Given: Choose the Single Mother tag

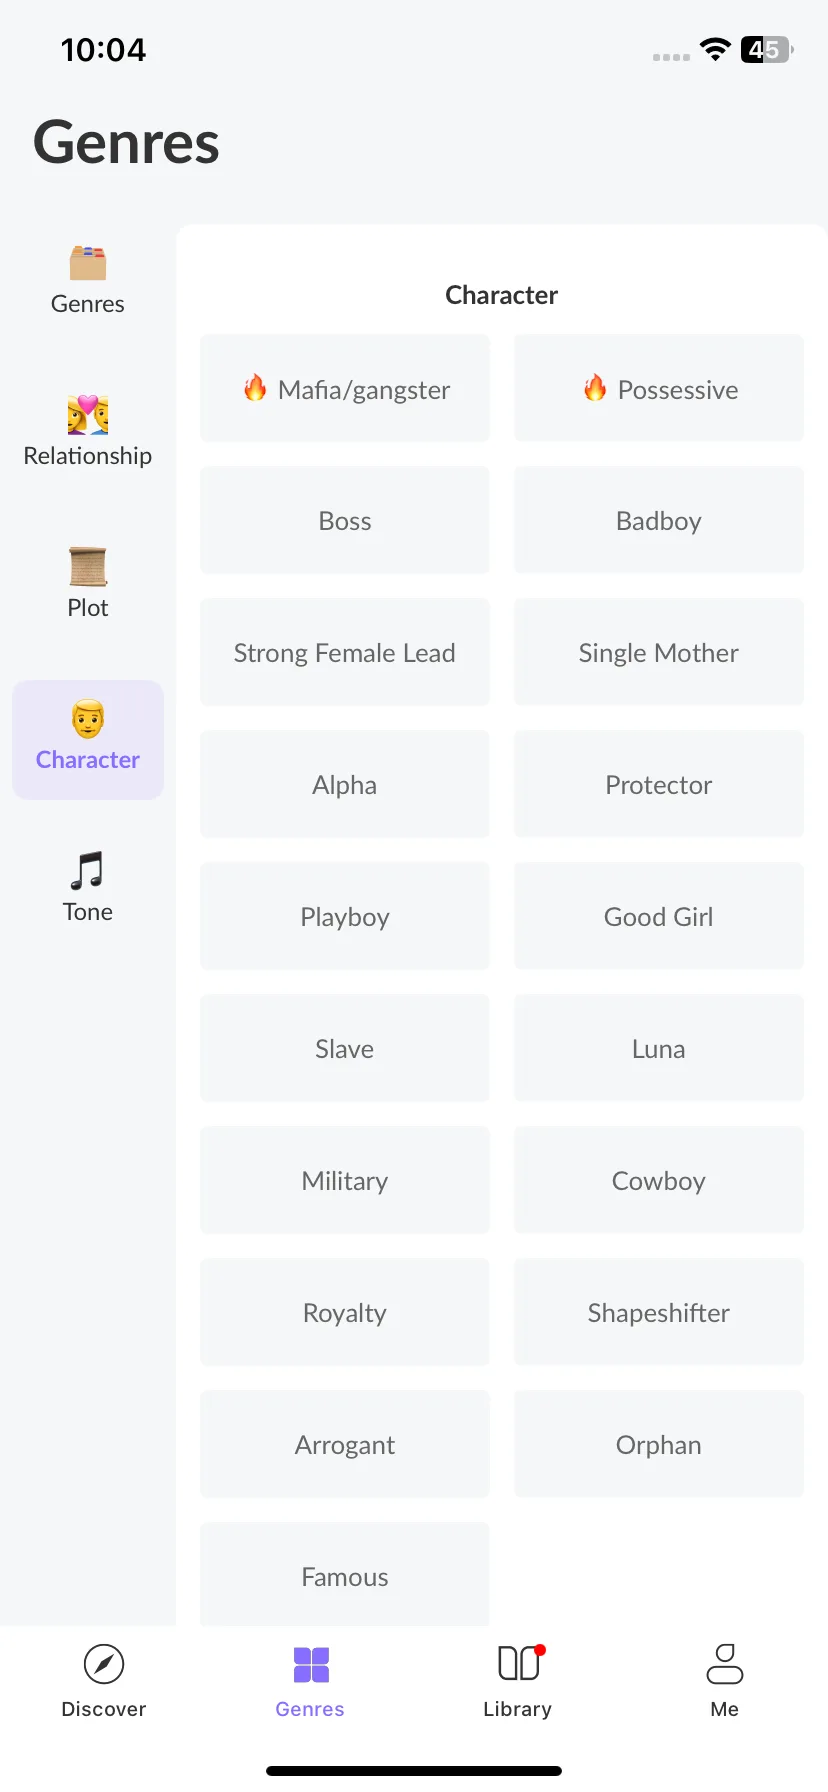Looking at the screenshot, I should [x=659, y=652].
